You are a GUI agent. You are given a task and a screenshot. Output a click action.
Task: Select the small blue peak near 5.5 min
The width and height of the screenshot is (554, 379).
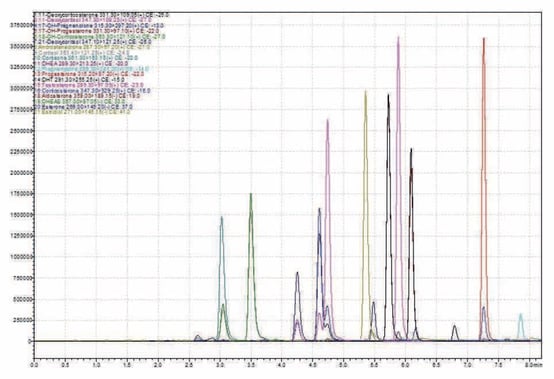click(x=373, y=320)
